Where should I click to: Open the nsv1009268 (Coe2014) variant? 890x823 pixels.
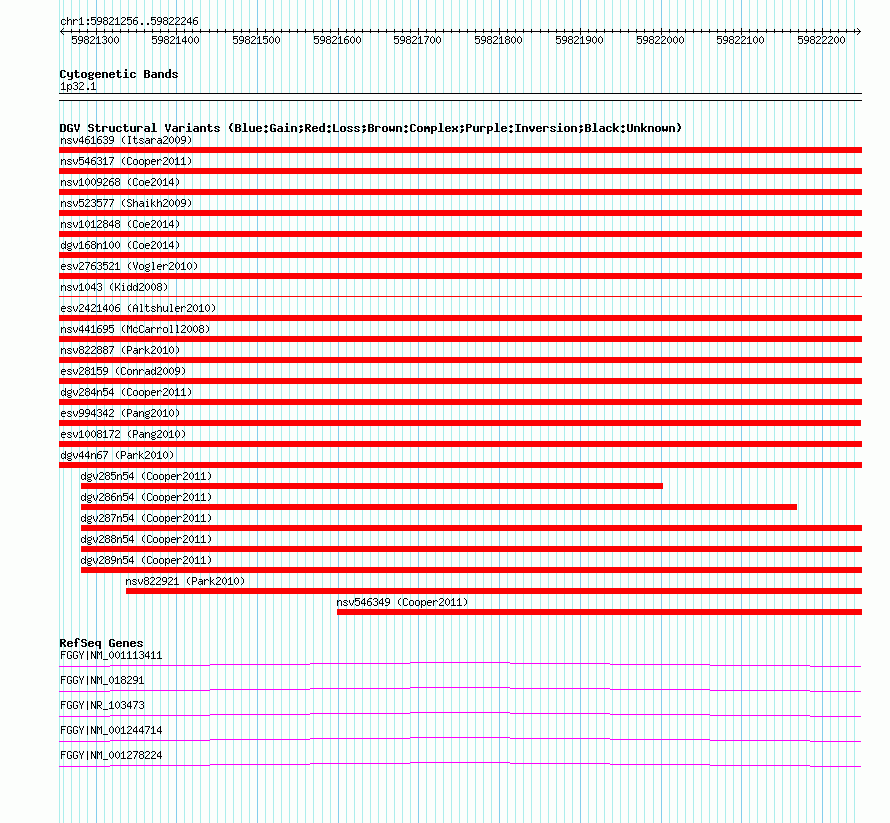coord(120,182)
